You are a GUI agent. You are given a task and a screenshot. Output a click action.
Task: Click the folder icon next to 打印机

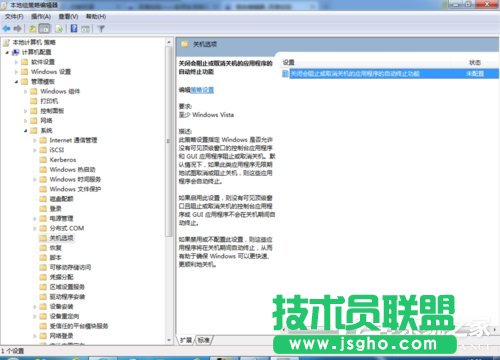pyautogui.click(x=34, y=101)
